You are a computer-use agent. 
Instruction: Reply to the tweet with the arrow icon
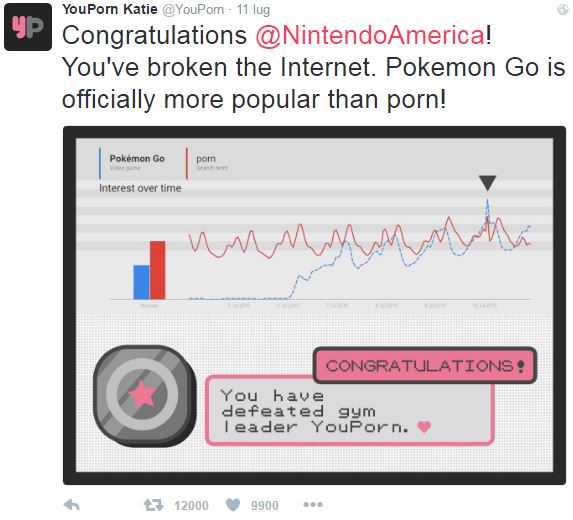tap(72, 505)
